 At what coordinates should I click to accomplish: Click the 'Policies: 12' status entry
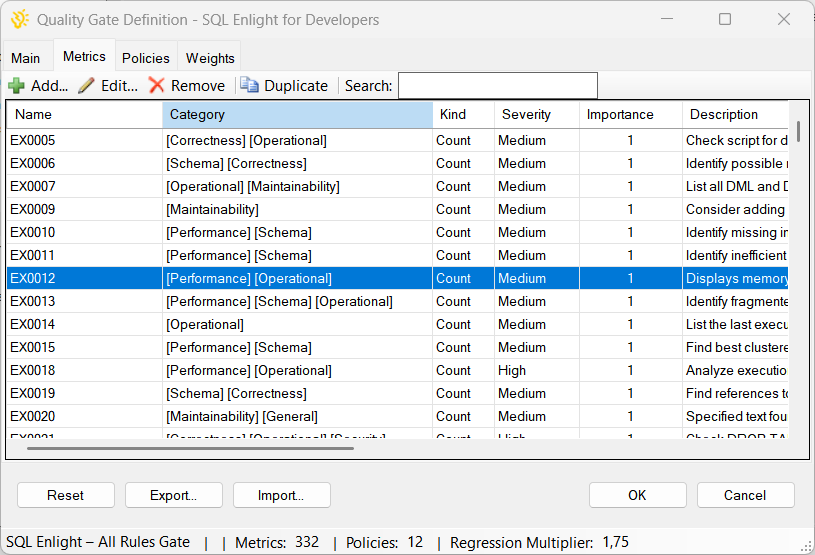point(385,543)
